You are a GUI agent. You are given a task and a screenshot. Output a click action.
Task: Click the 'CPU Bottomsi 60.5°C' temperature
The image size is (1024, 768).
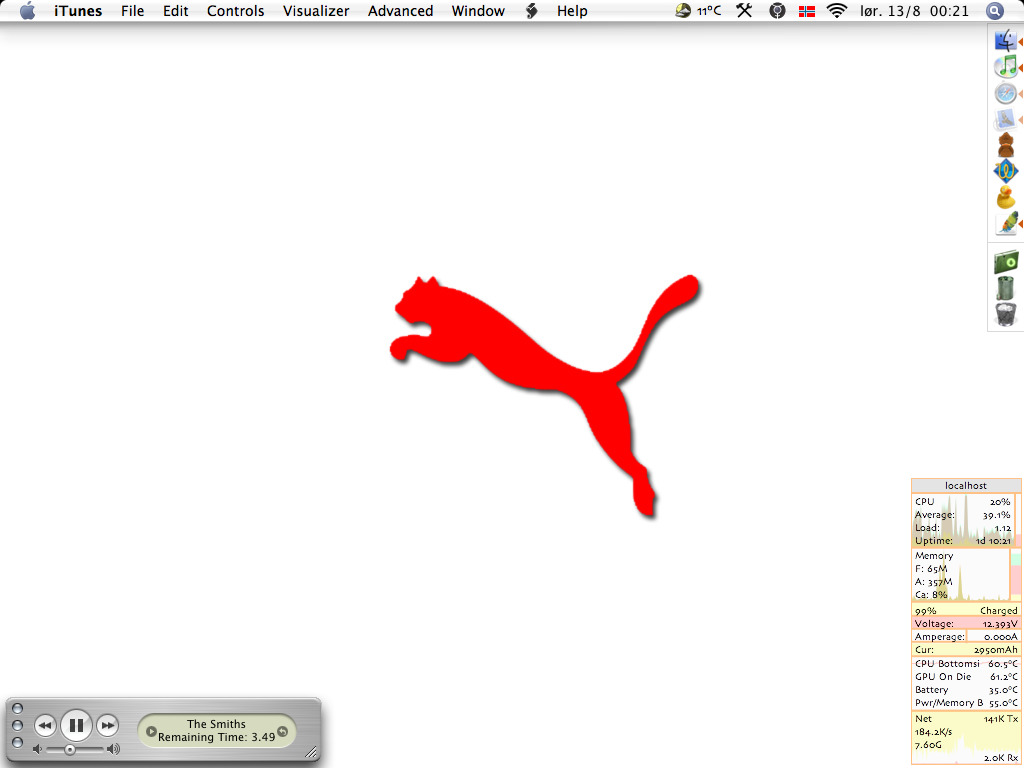point(966,664)
